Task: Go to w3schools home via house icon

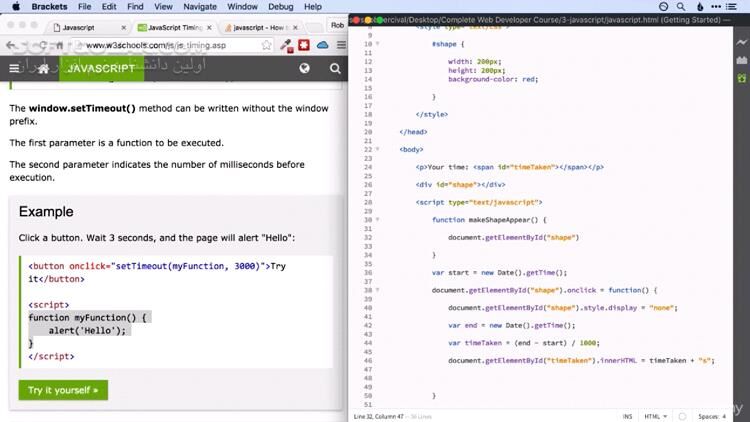Action: point(42,68)
